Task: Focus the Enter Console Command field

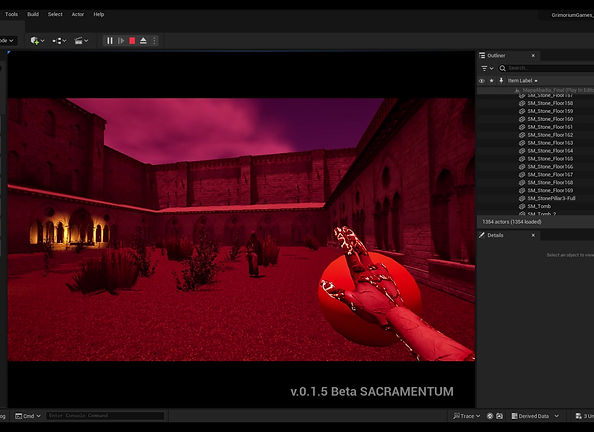Action: (x=105, y=416)
